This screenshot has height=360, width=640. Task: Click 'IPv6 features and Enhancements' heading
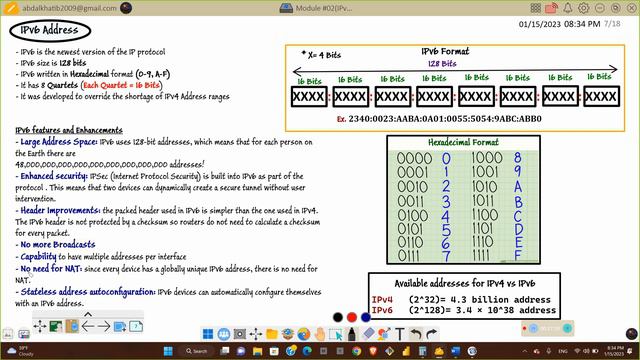[x=69, y=130]
